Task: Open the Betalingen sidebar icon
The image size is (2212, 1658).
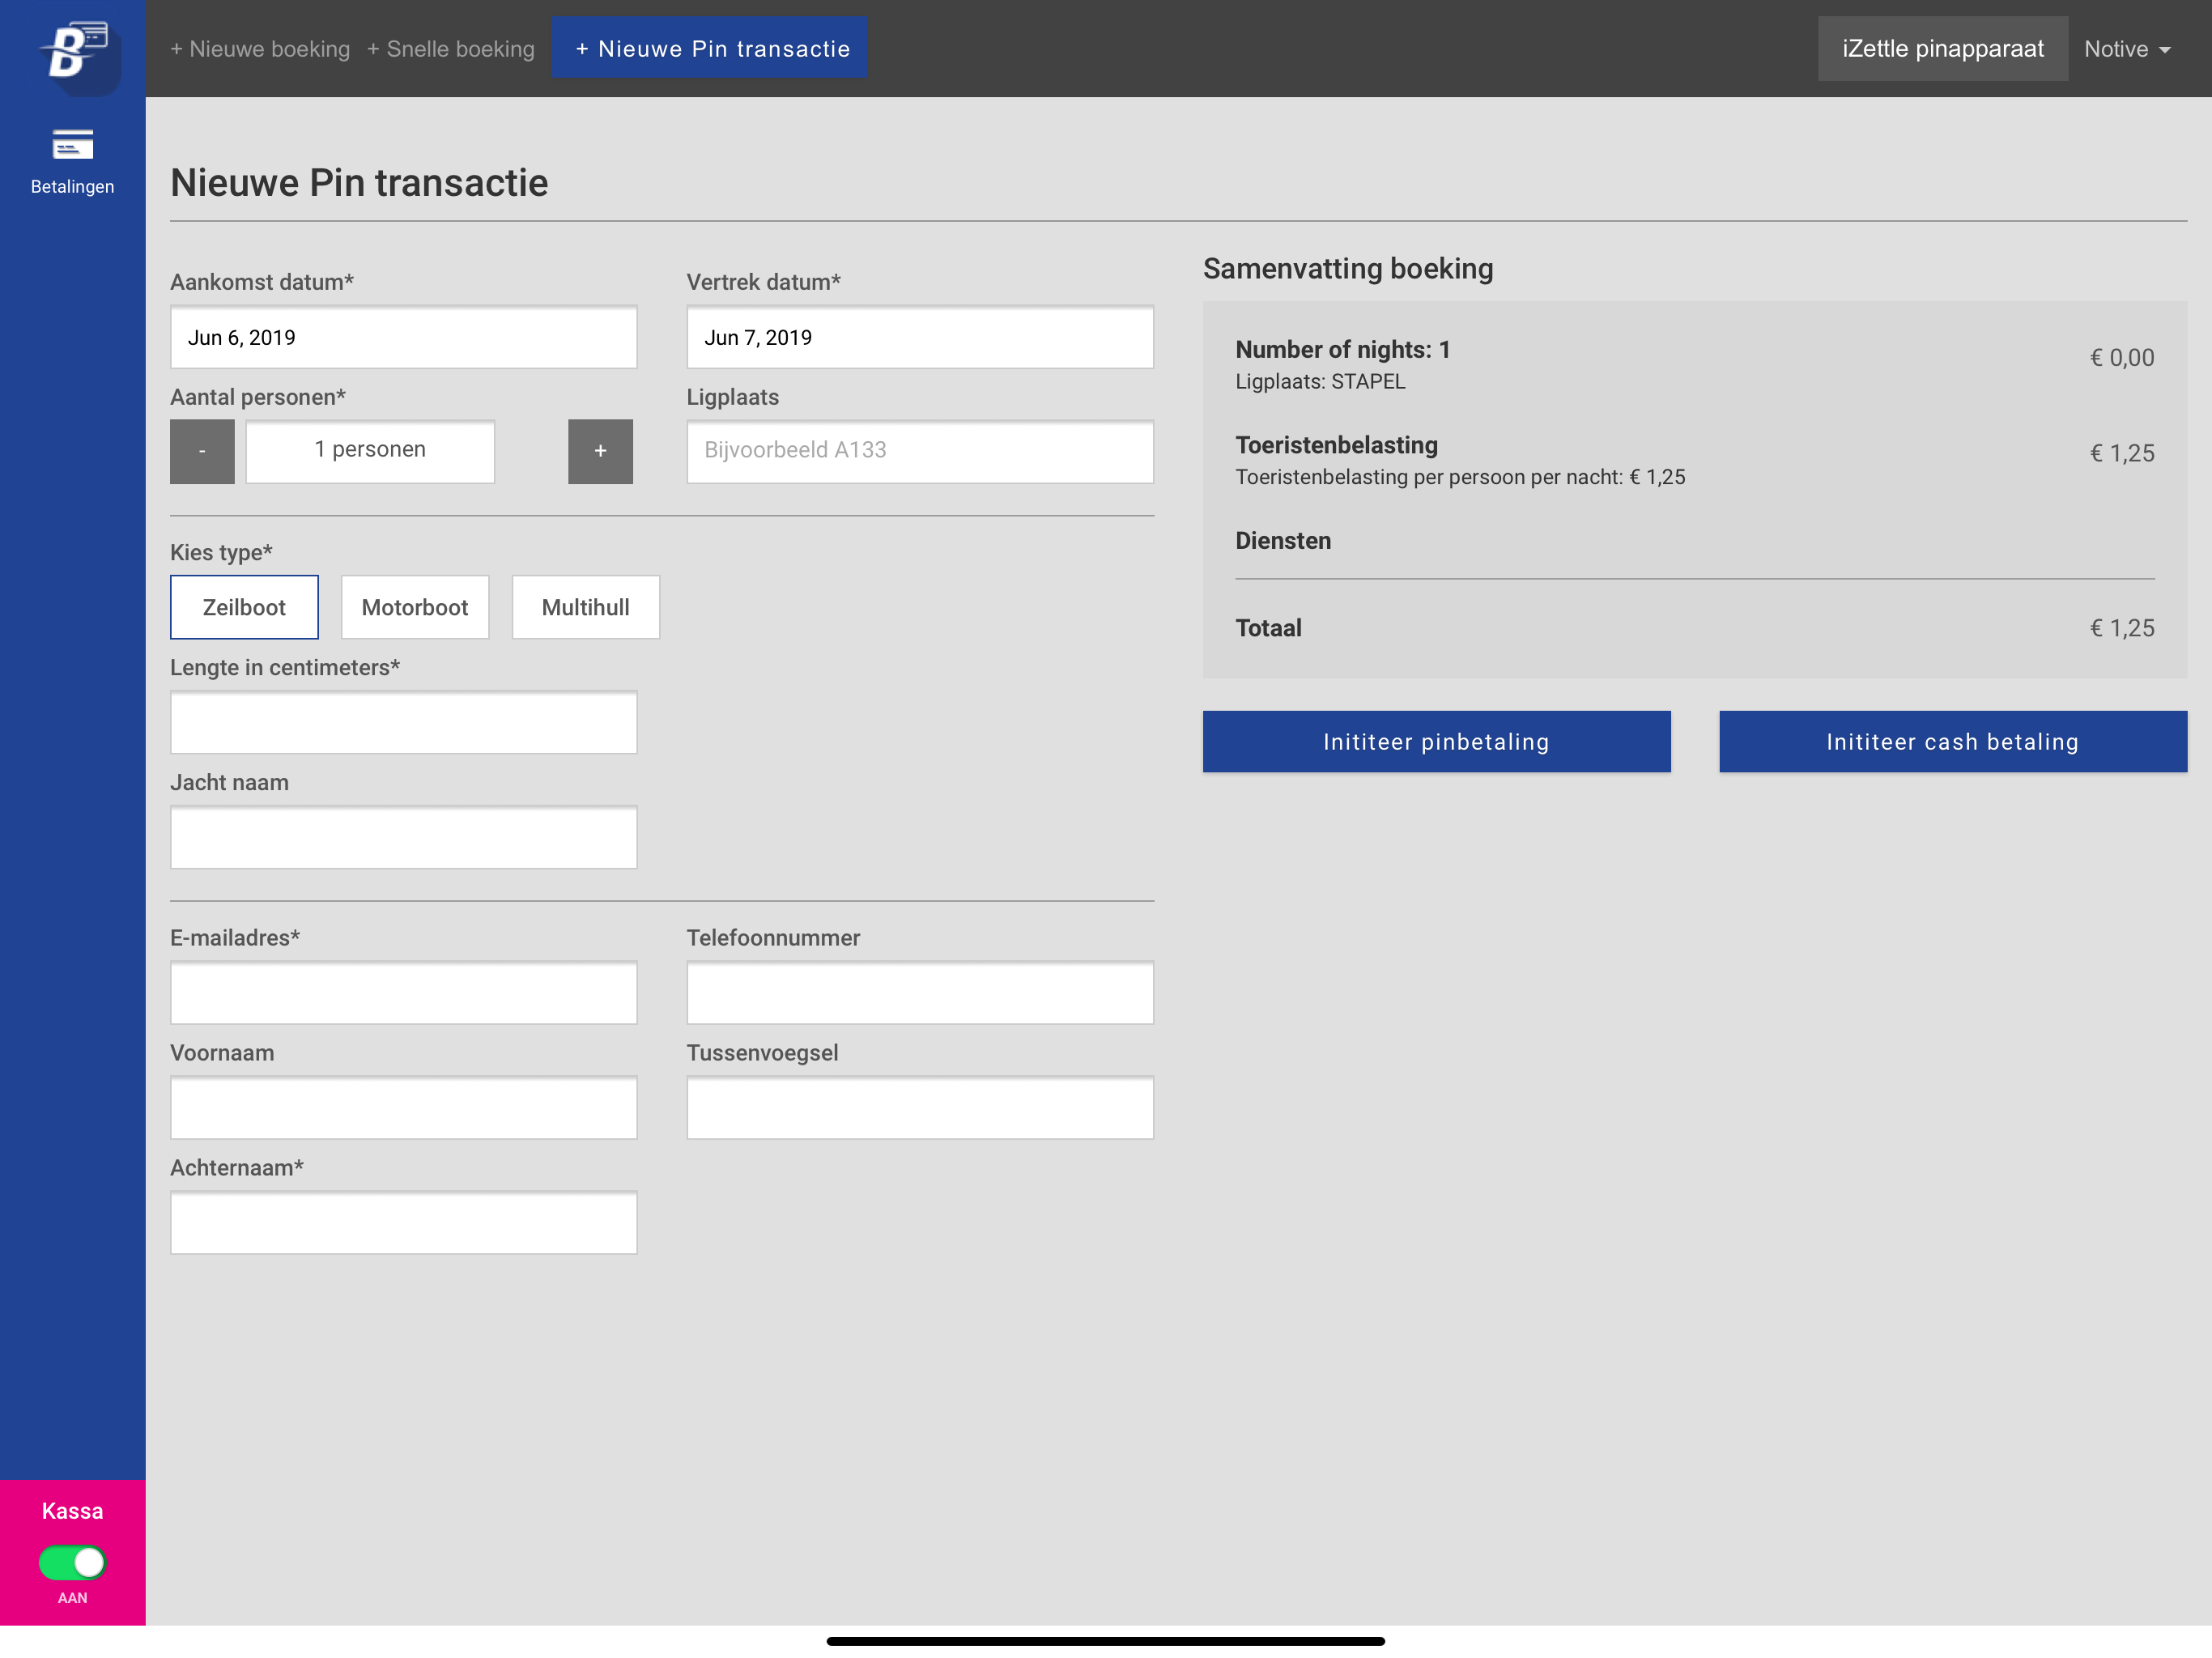Action: (x=72, y=160)
